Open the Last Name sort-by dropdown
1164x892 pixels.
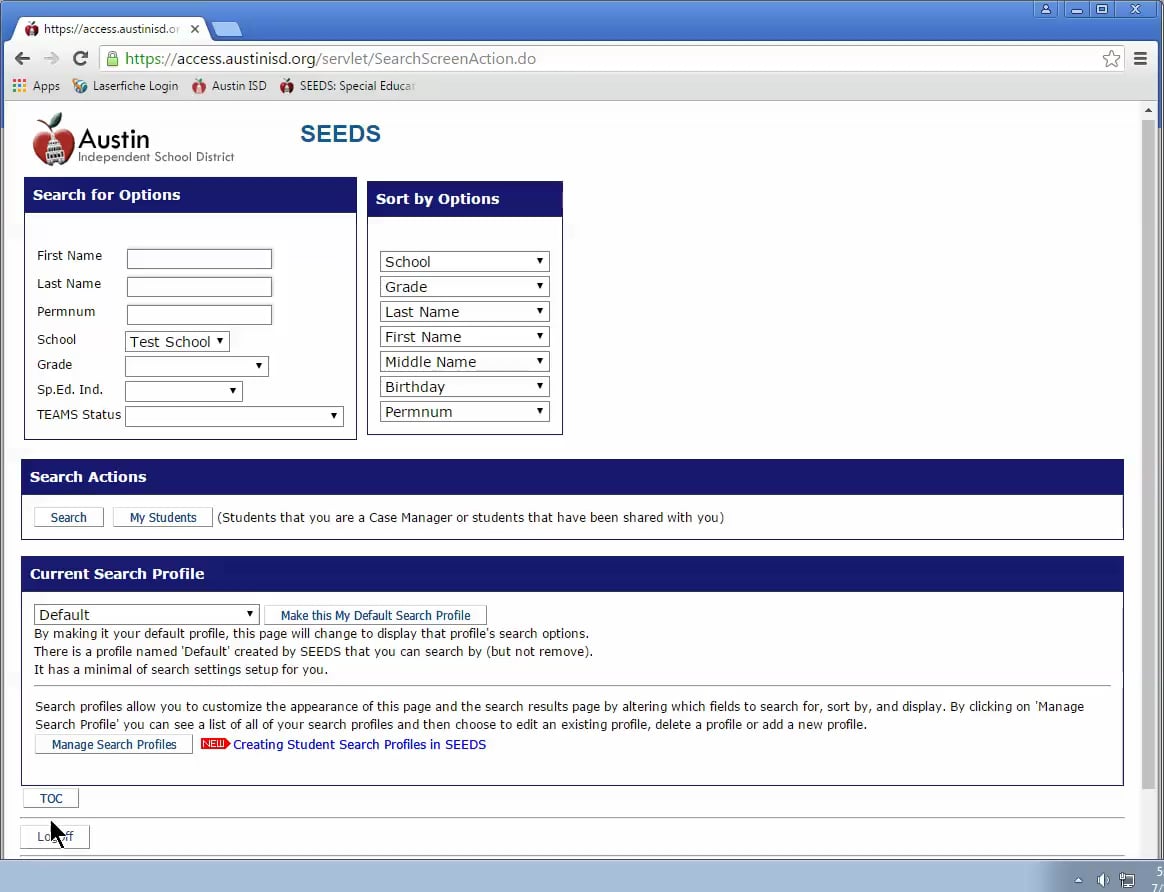465,312
